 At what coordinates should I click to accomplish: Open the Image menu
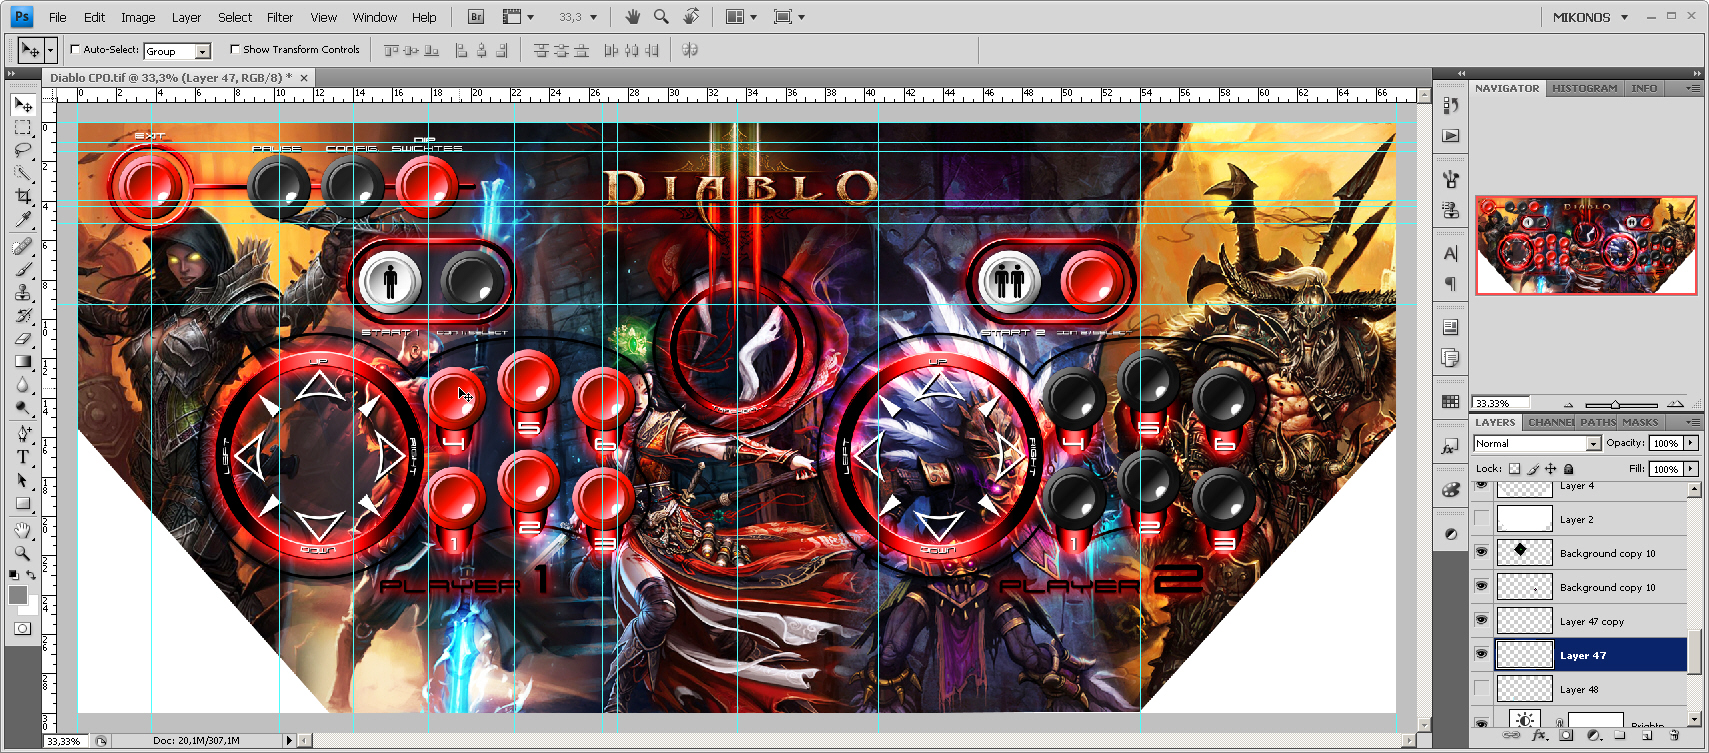click(138, 17)
